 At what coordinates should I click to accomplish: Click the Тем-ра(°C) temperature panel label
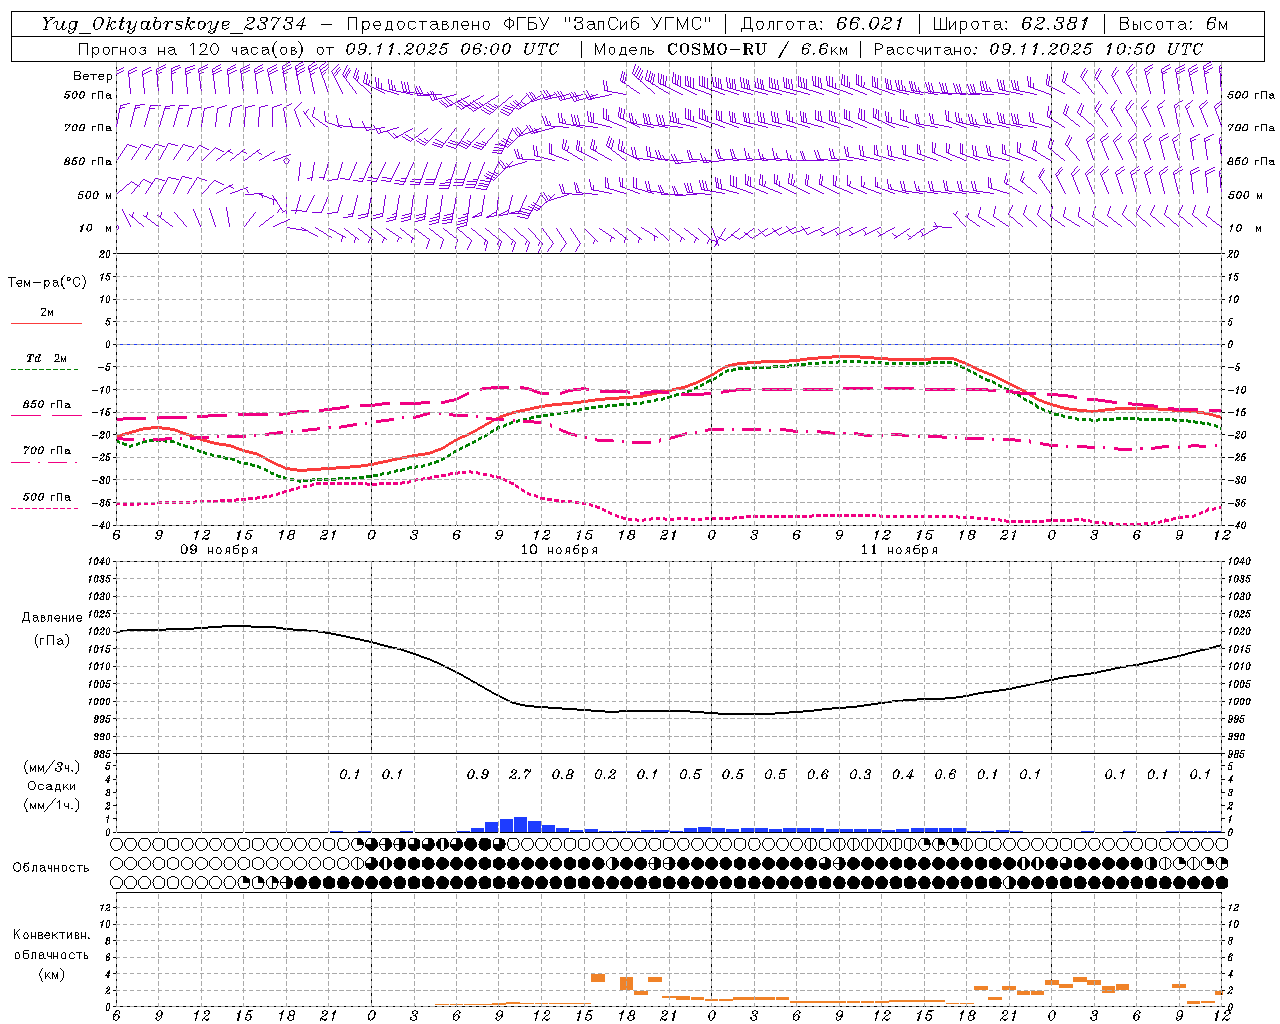[x=47, y=283]
